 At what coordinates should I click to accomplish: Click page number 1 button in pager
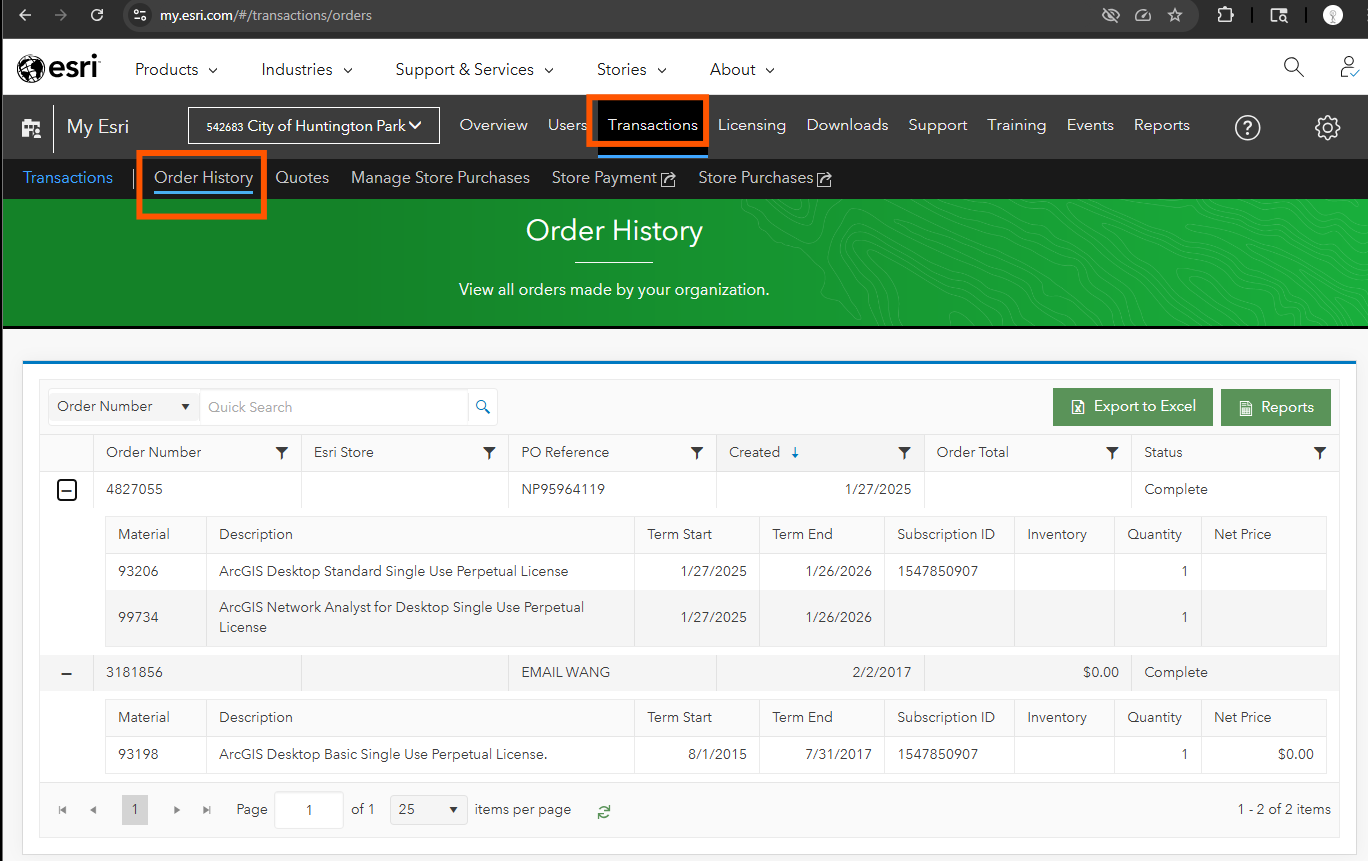[135, 810]
